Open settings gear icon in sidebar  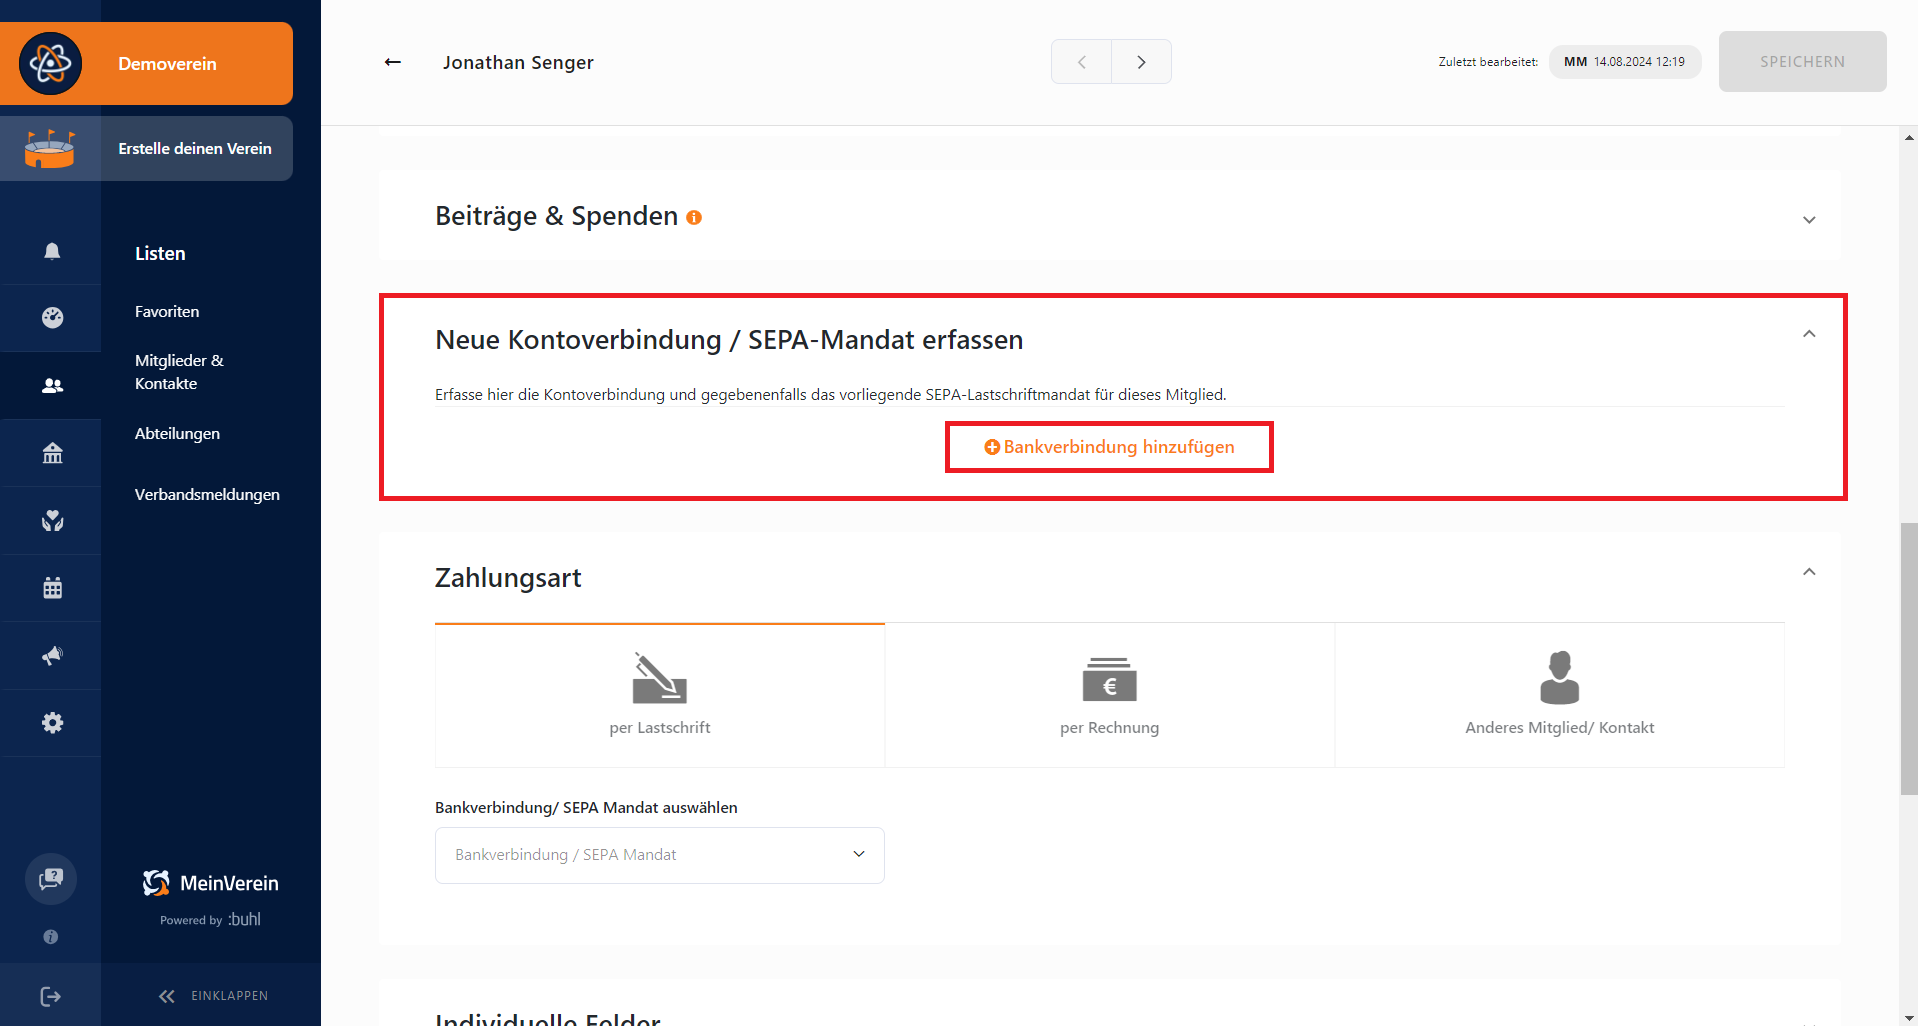coord(52,723)
